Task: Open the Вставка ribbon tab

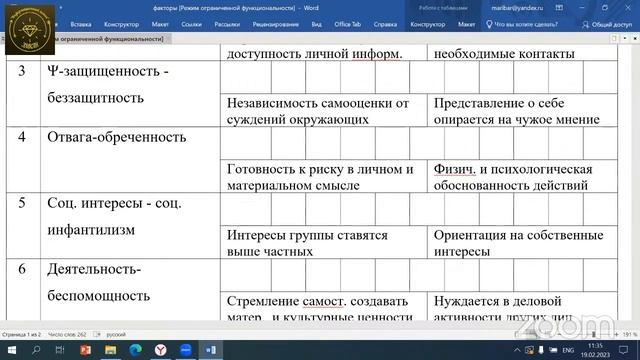Action: tap(81, 24)
